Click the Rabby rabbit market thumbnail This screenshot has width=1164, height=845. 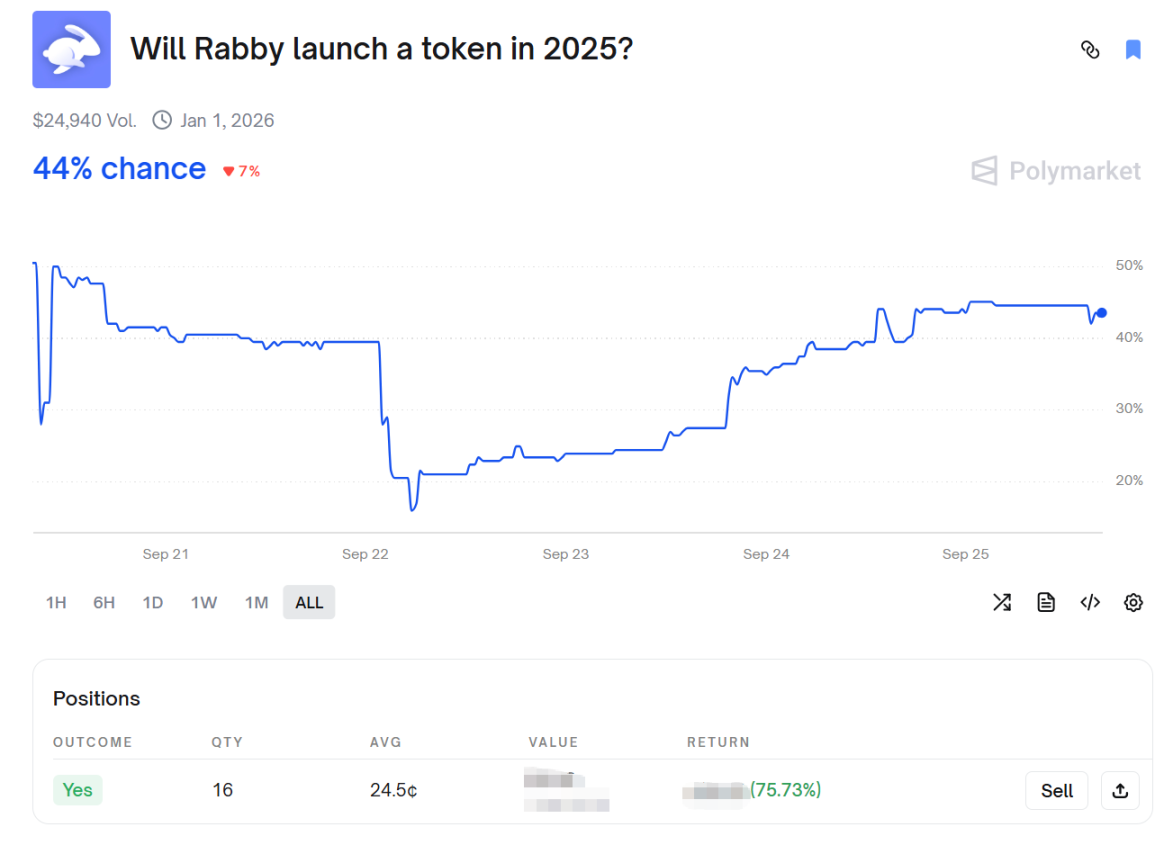pyautogui.click(x=71, y=49)
